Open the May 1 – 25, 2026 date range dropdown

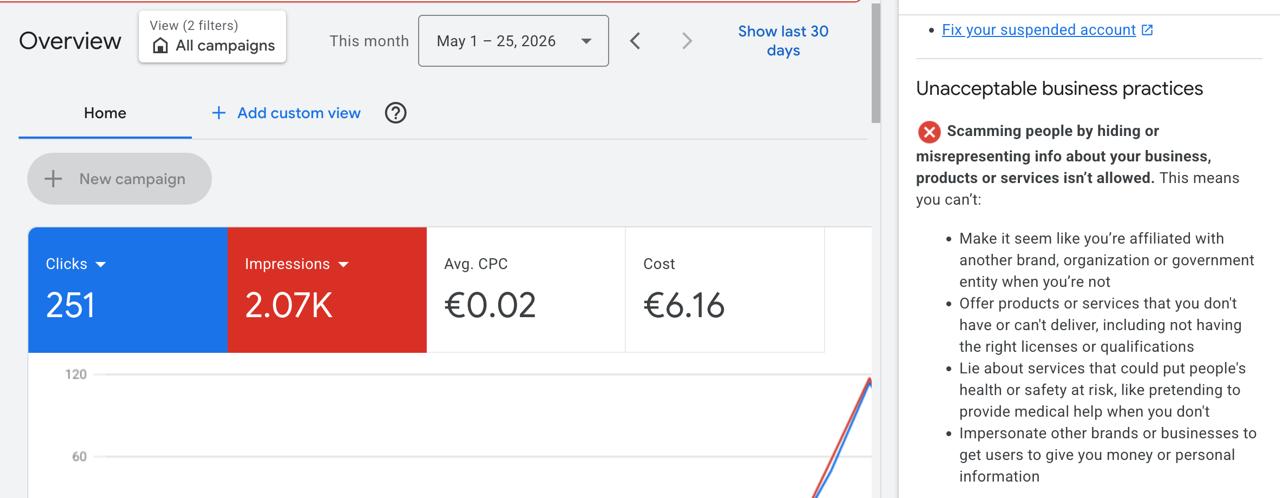(513, 41)
